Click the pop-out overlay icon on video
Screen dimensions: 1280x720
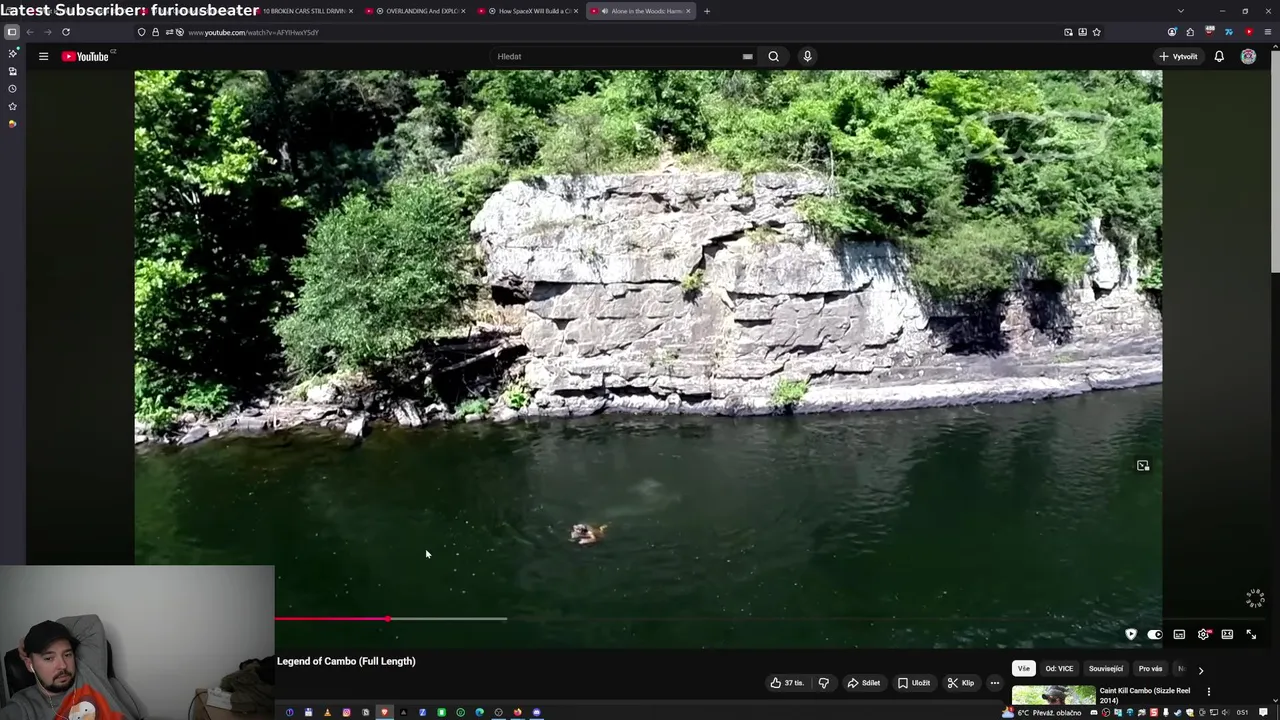[x=1143, y=466]
